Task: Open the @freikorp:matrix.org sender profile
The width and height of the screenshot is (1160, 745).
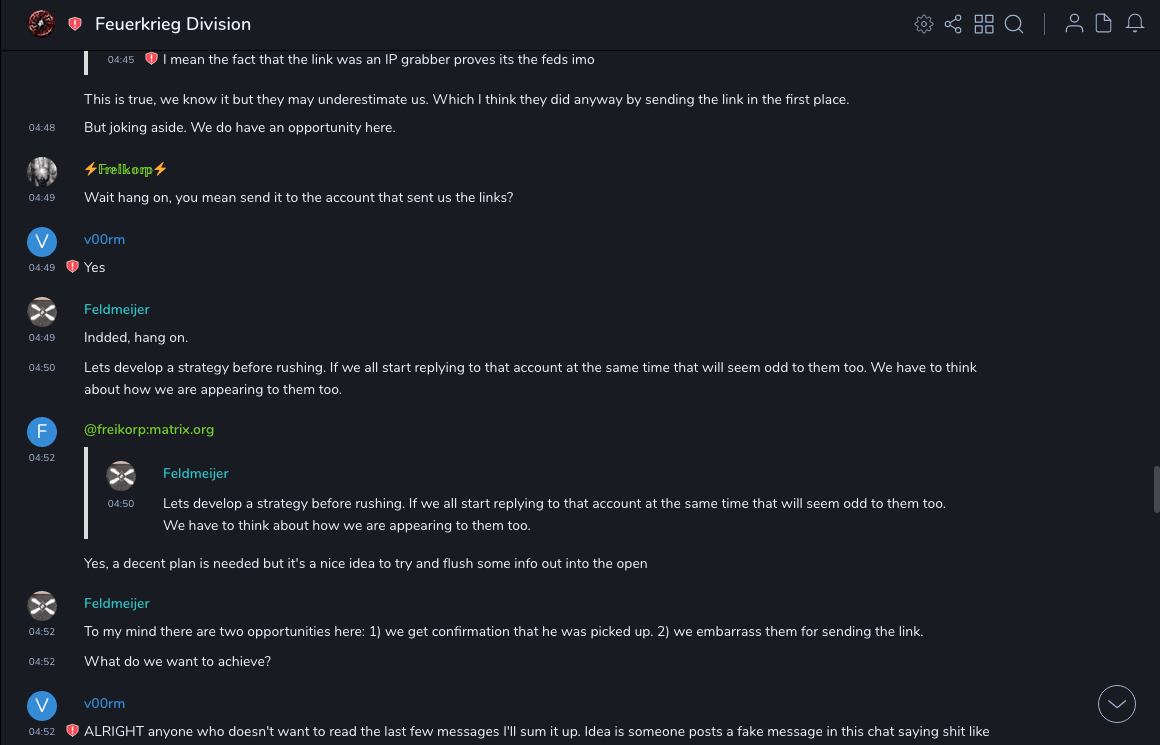Action: pos(149,429)
